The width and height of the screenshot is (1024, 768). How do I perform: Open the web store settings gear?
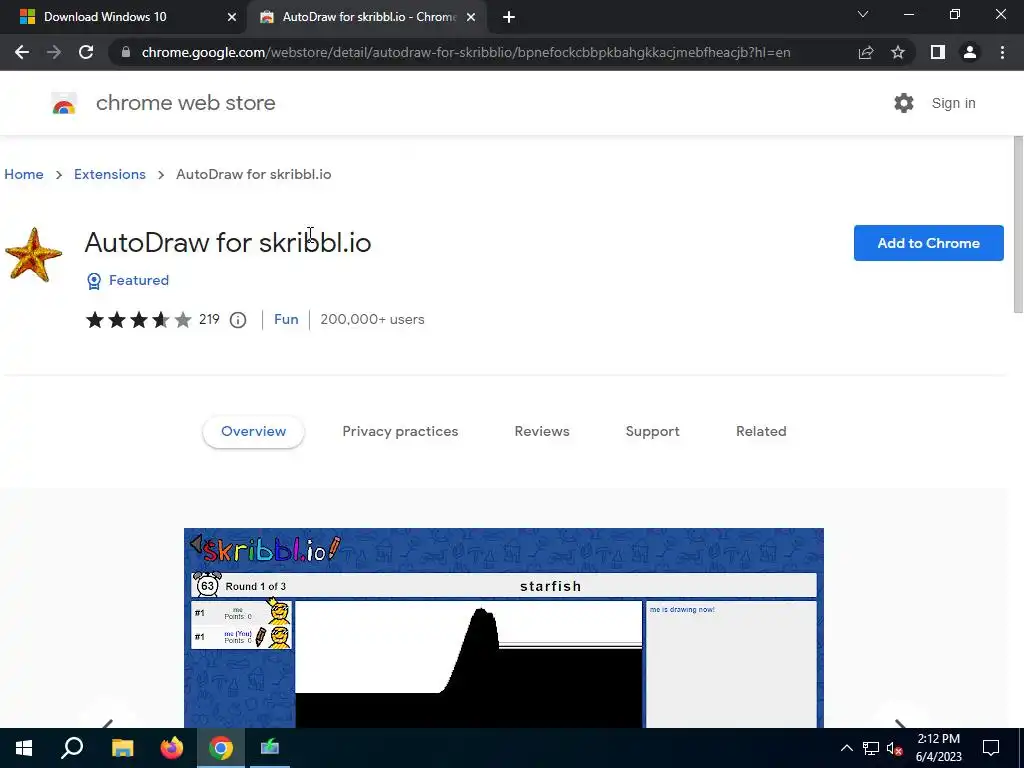pyautogui.click(x=904, y=103)
